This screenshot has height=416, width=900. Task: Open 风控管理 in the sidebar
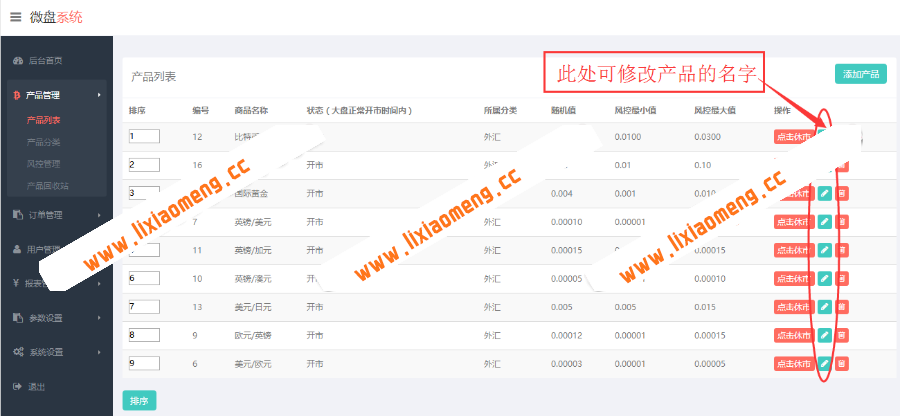(x=44, y=164)
